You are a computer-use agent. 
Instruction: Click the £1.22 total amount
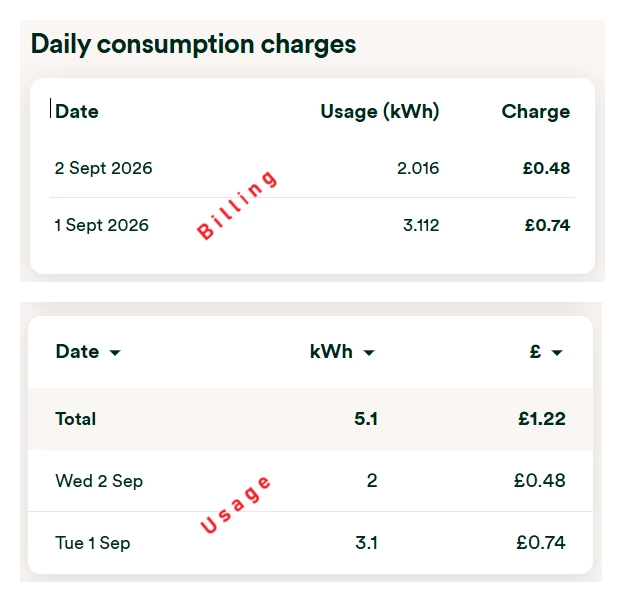[x=542, y=419]
